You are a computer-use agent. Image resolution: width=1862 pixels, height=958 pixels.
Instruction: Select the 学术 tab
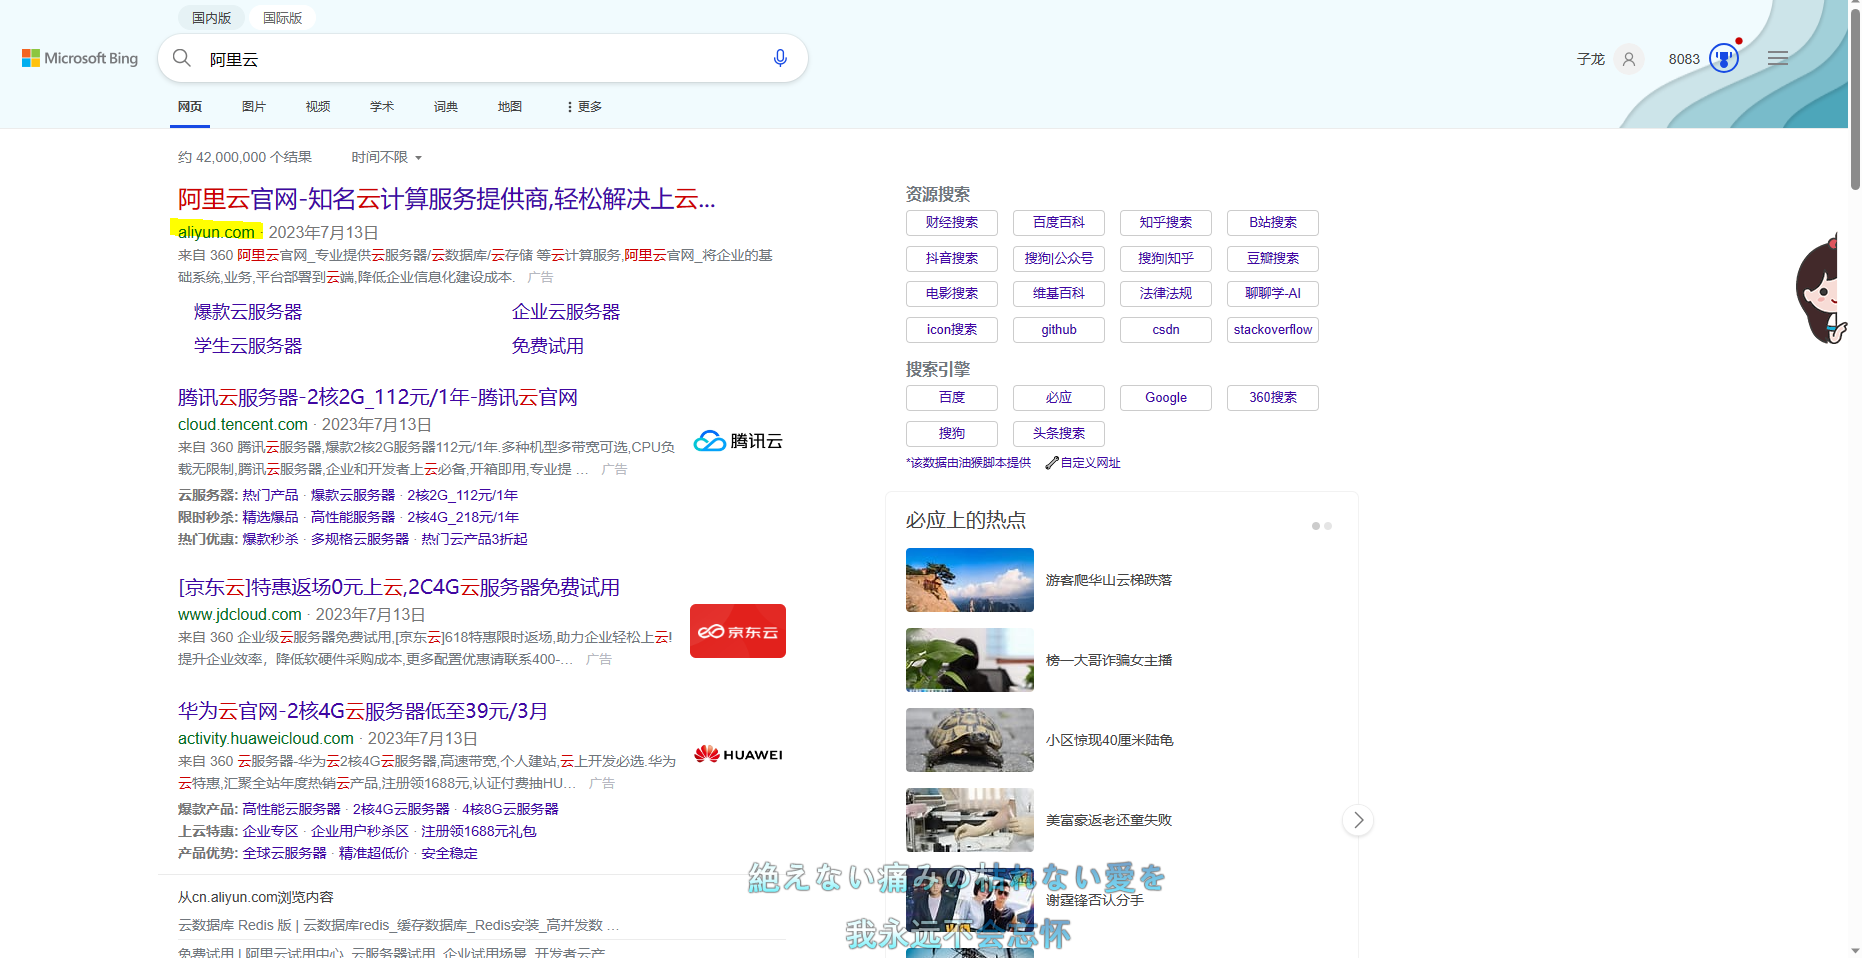click(x=382, y=107)
